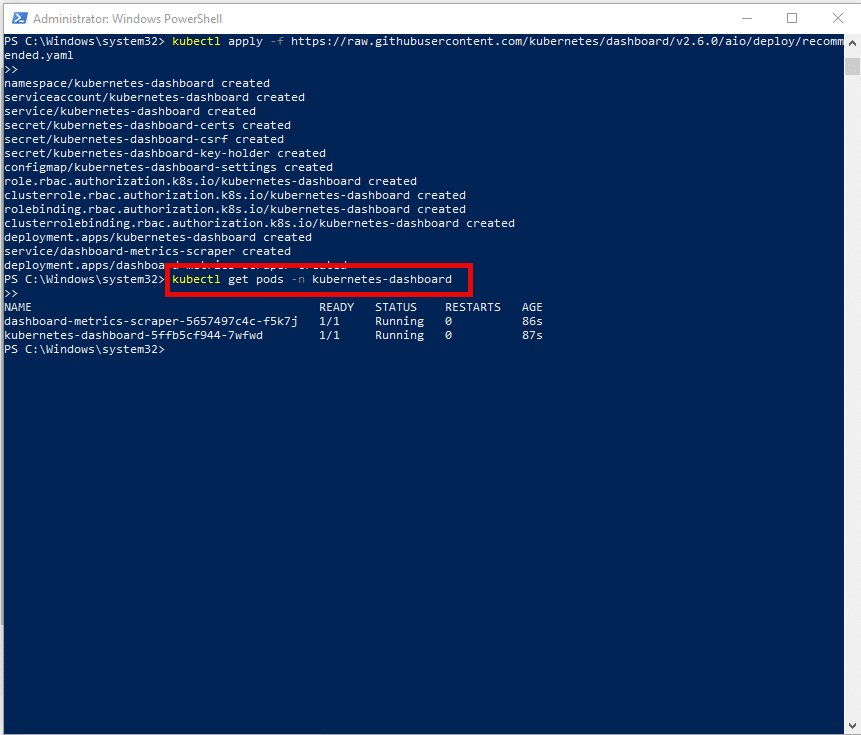The image size is (861, 735).
Task: Click the kubernetes-dashboard-5ffb5cf944-7wfwd pod name
Action: pos(133,336)
